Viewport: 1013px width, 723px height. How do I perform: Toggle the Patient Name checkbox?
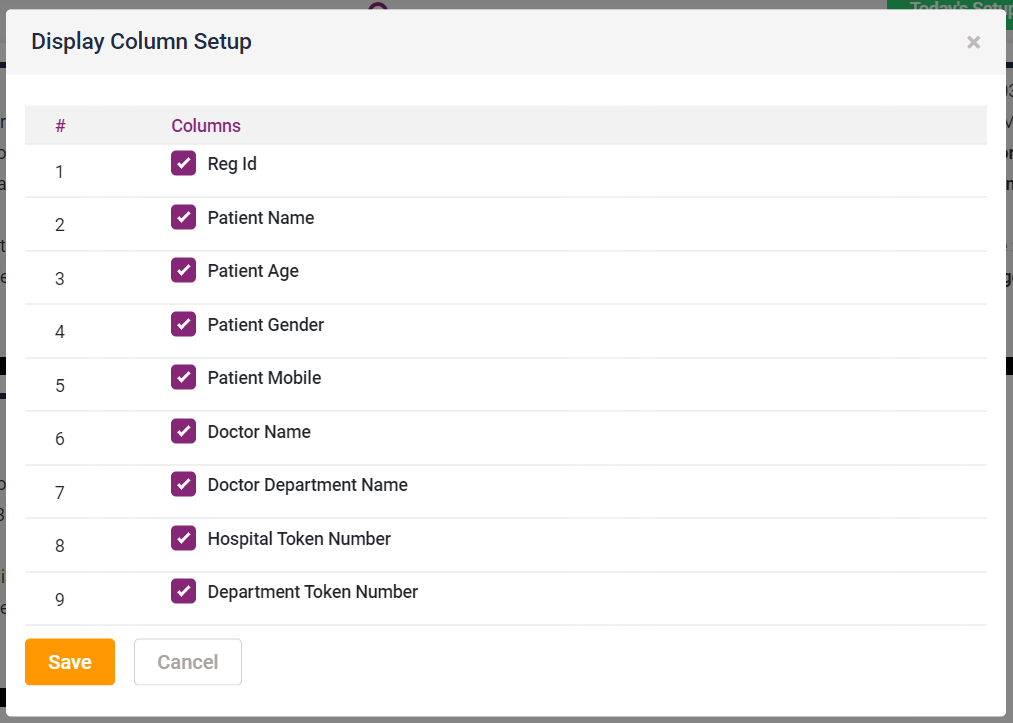(183, 217)
